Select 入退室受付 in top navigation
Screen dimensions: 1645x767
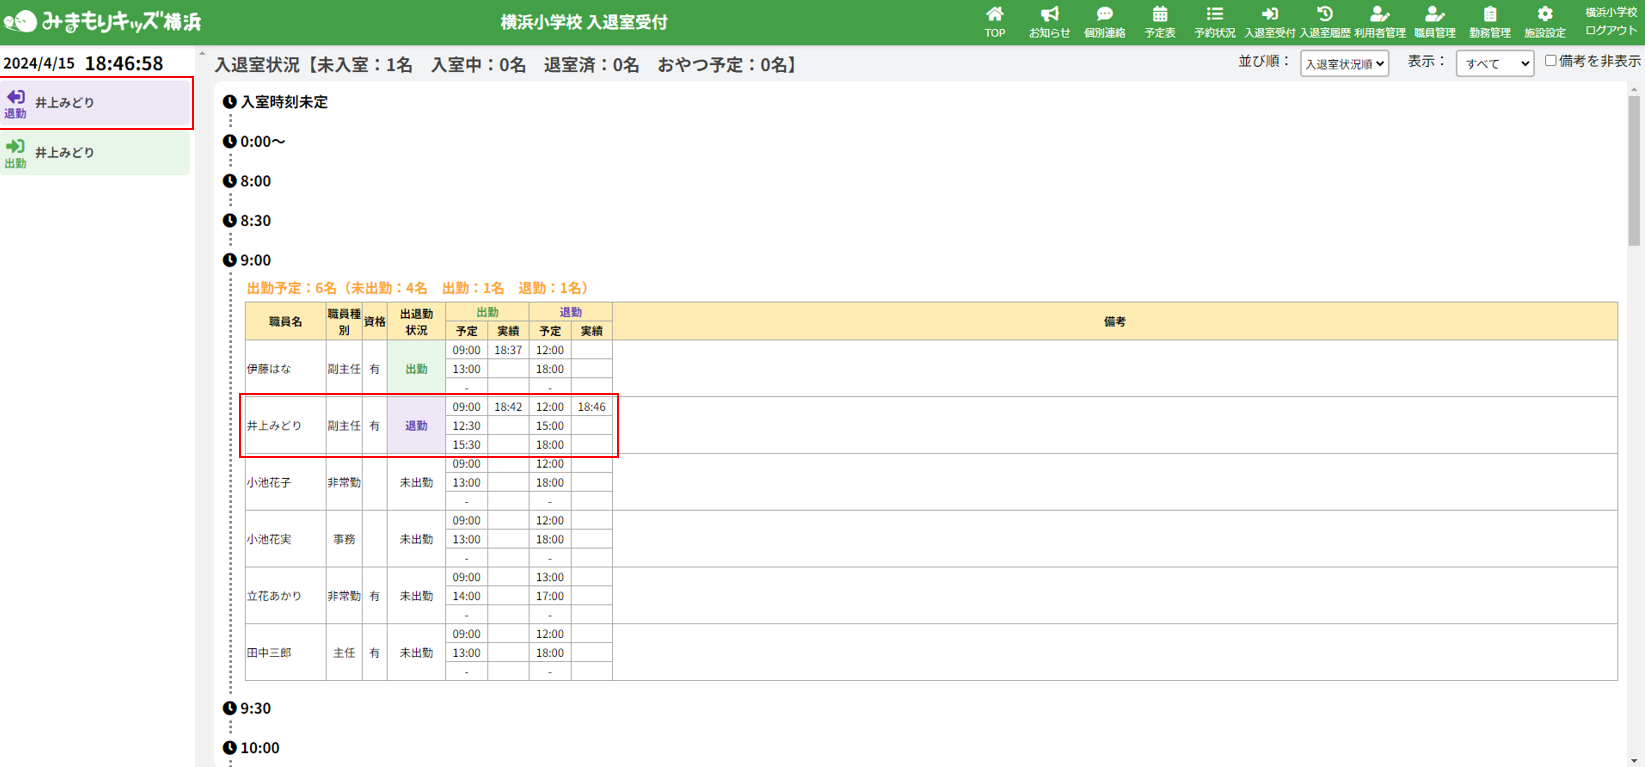(x=1269, y=21)
